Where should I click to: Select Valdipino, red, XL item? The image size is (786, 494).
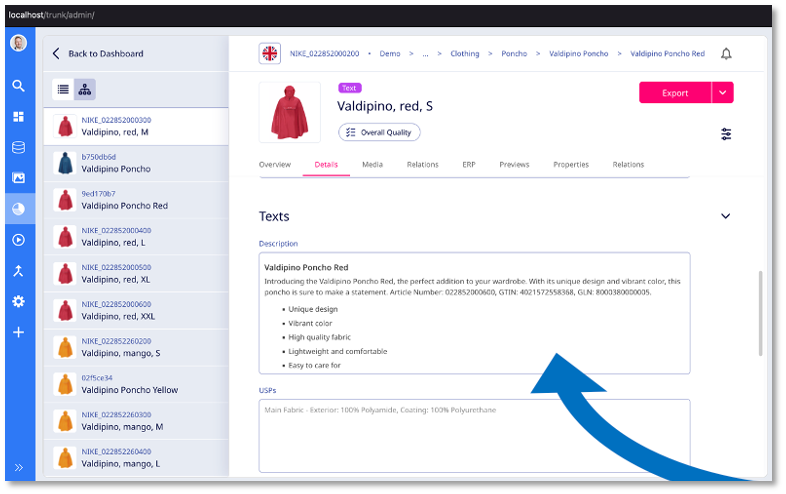coord(136,274)
